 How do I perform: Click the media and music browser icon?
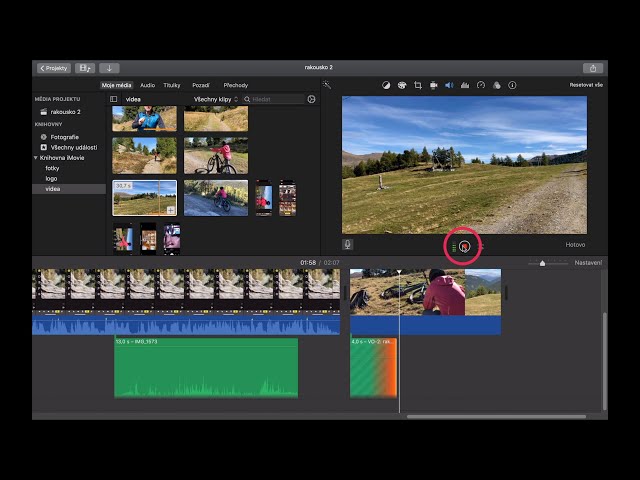pyautogui.click(x=85, y=68)
